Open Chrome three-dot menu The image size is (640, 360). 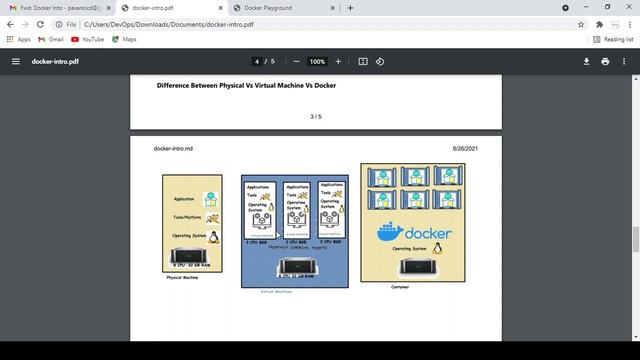click(x=630, y=24)
